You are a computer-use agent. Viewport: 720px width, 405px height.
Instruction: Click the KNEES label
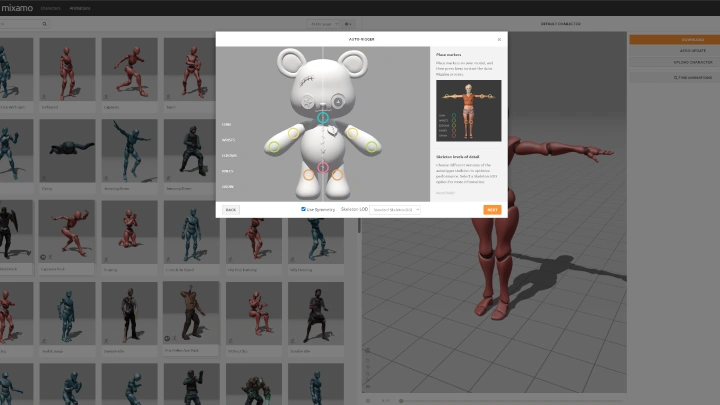227,171
